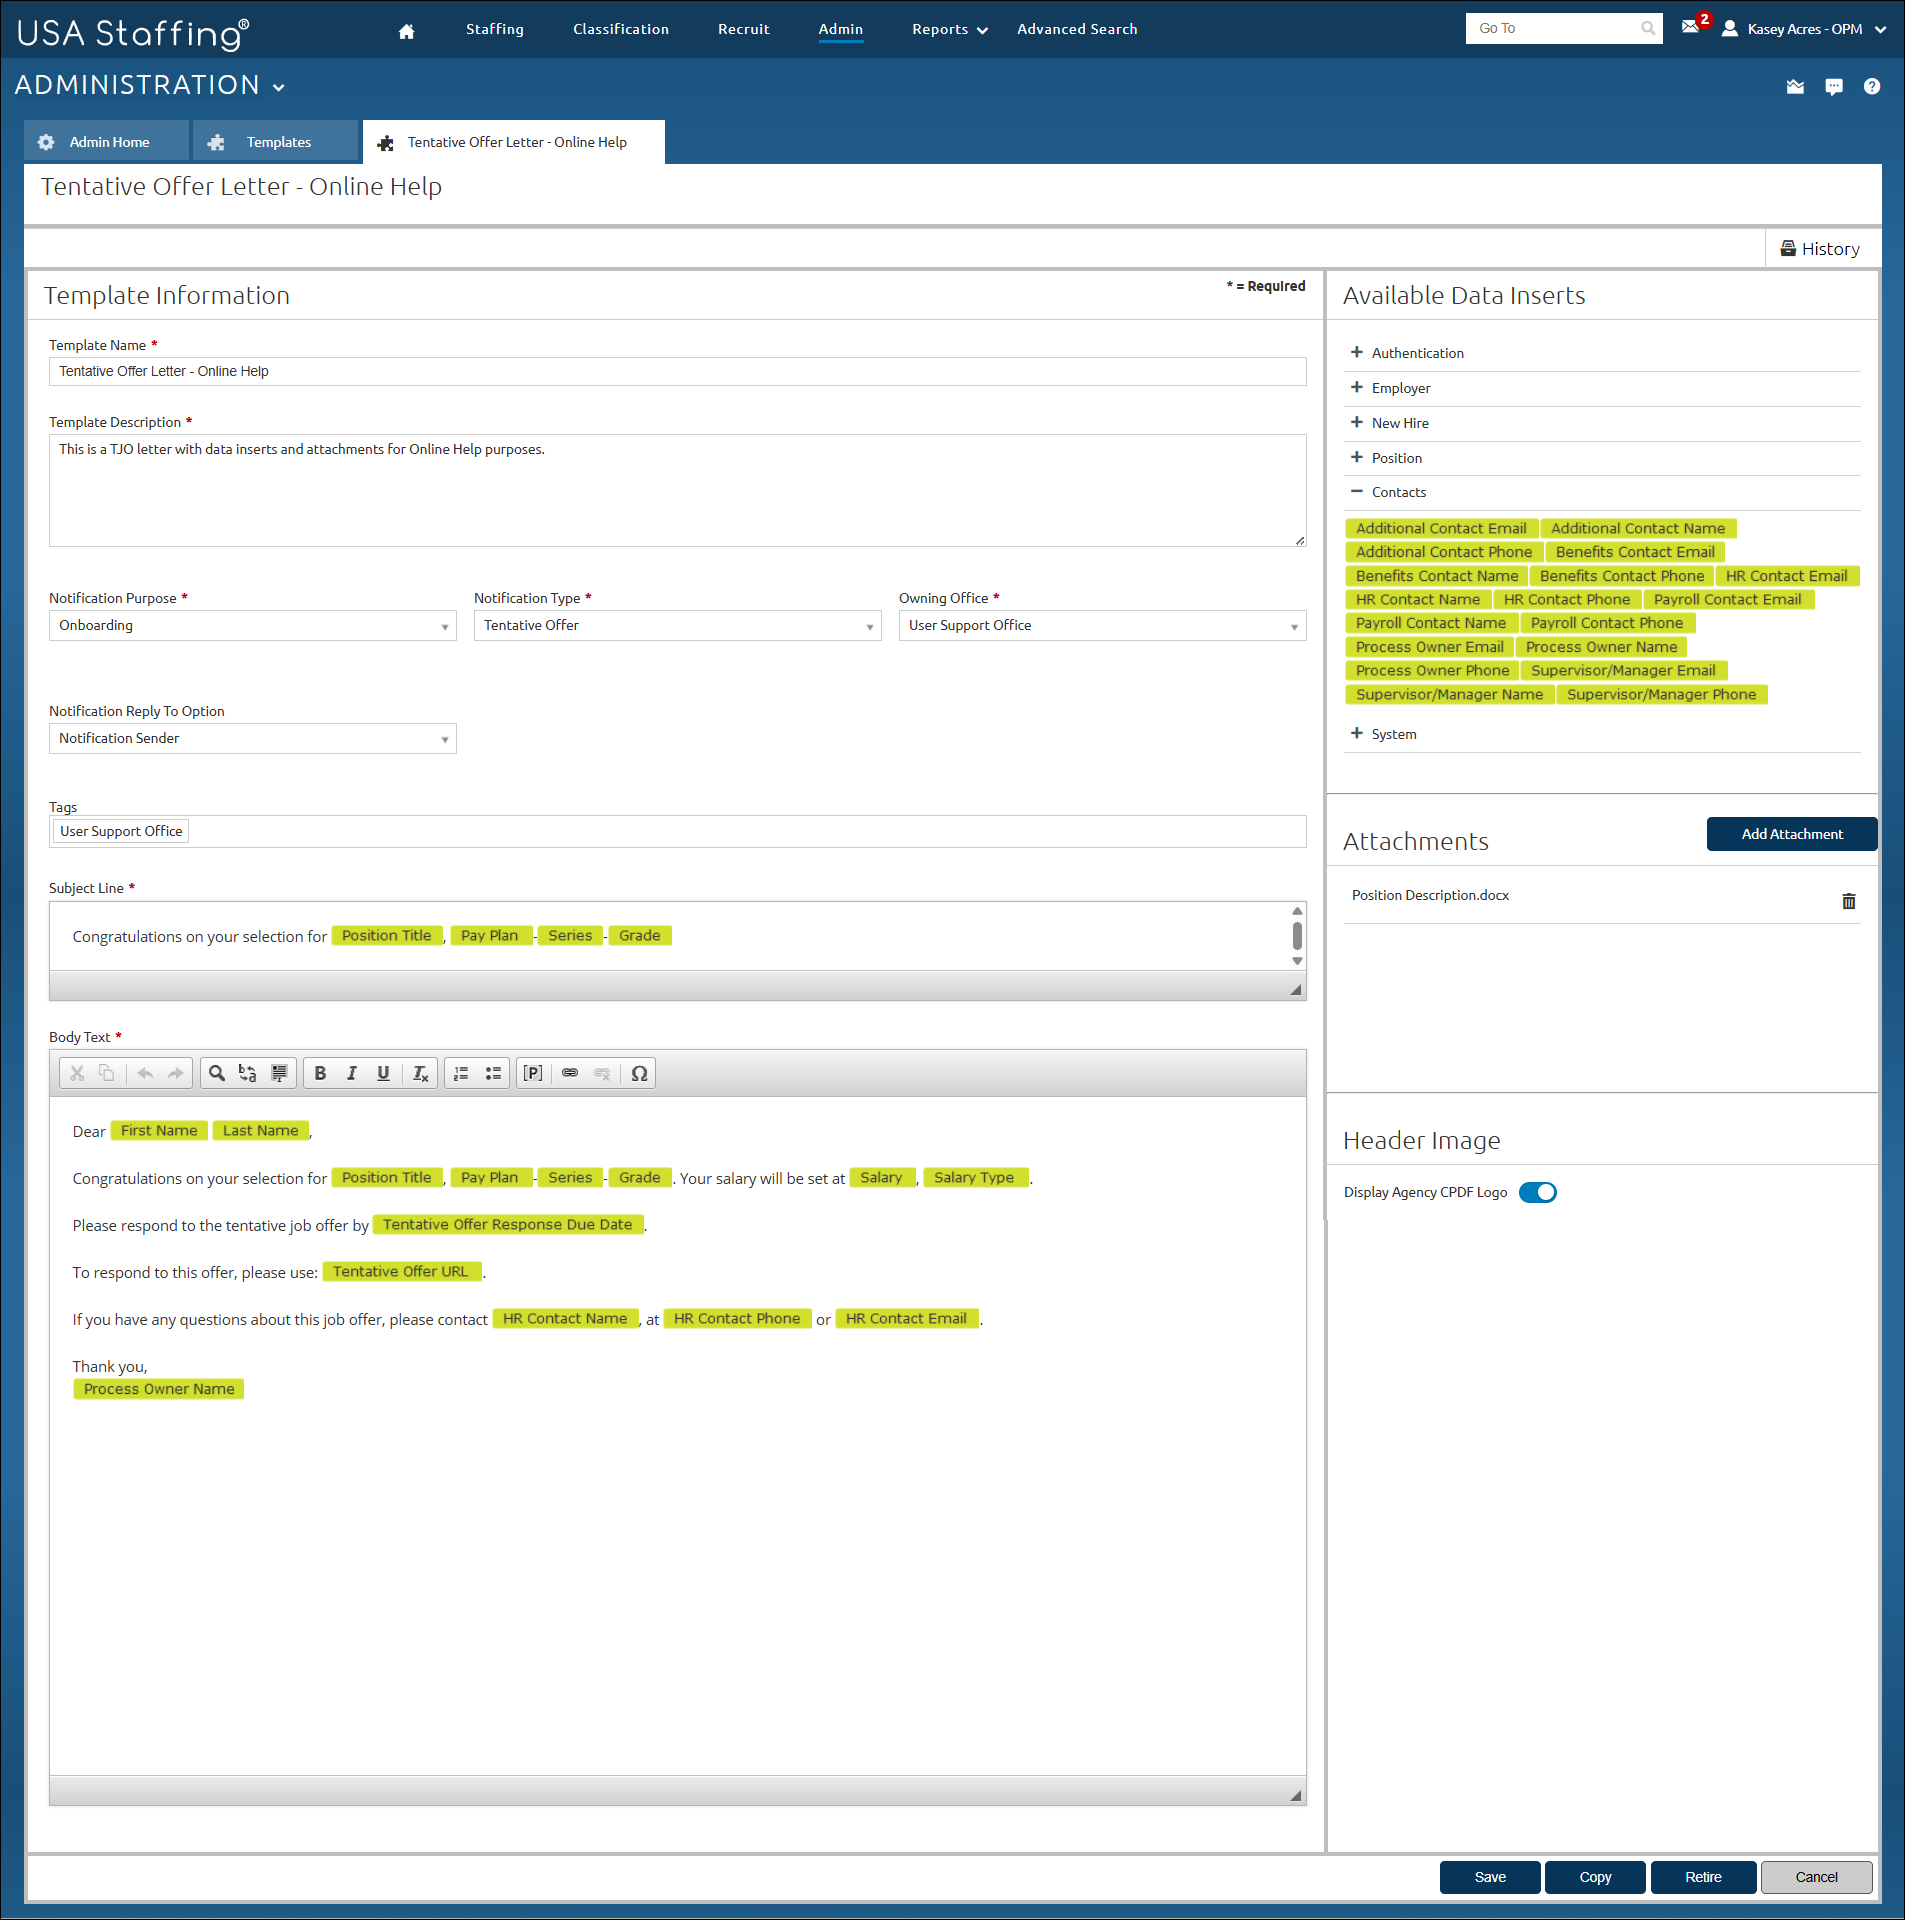Click Add Attachment button
Viewport: 1905px width, 1920px height.
pyautogui.click(x=1791, y=834)
